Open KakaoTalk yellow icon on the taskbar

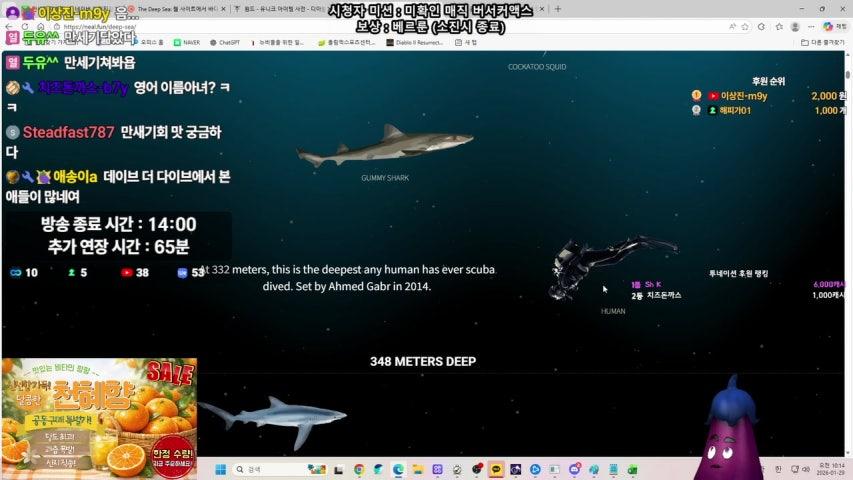click(496, 470)
